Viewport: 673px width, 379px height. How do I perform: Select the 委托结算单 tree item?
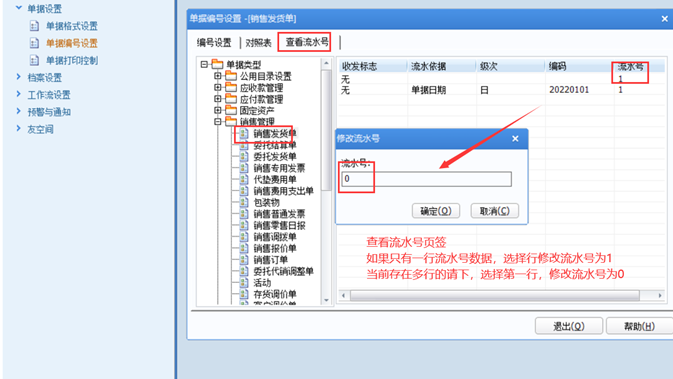(275, 145)
